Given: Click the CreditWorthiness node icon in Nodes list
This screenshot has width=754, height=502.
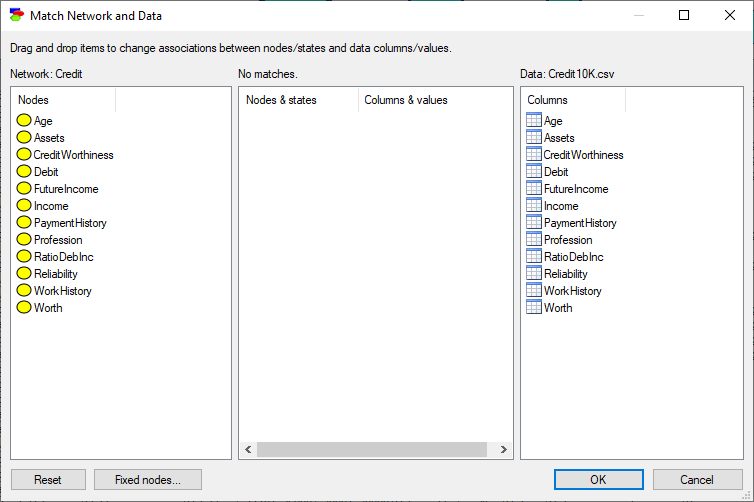Looking at the screenshot, I should (24, 154).
